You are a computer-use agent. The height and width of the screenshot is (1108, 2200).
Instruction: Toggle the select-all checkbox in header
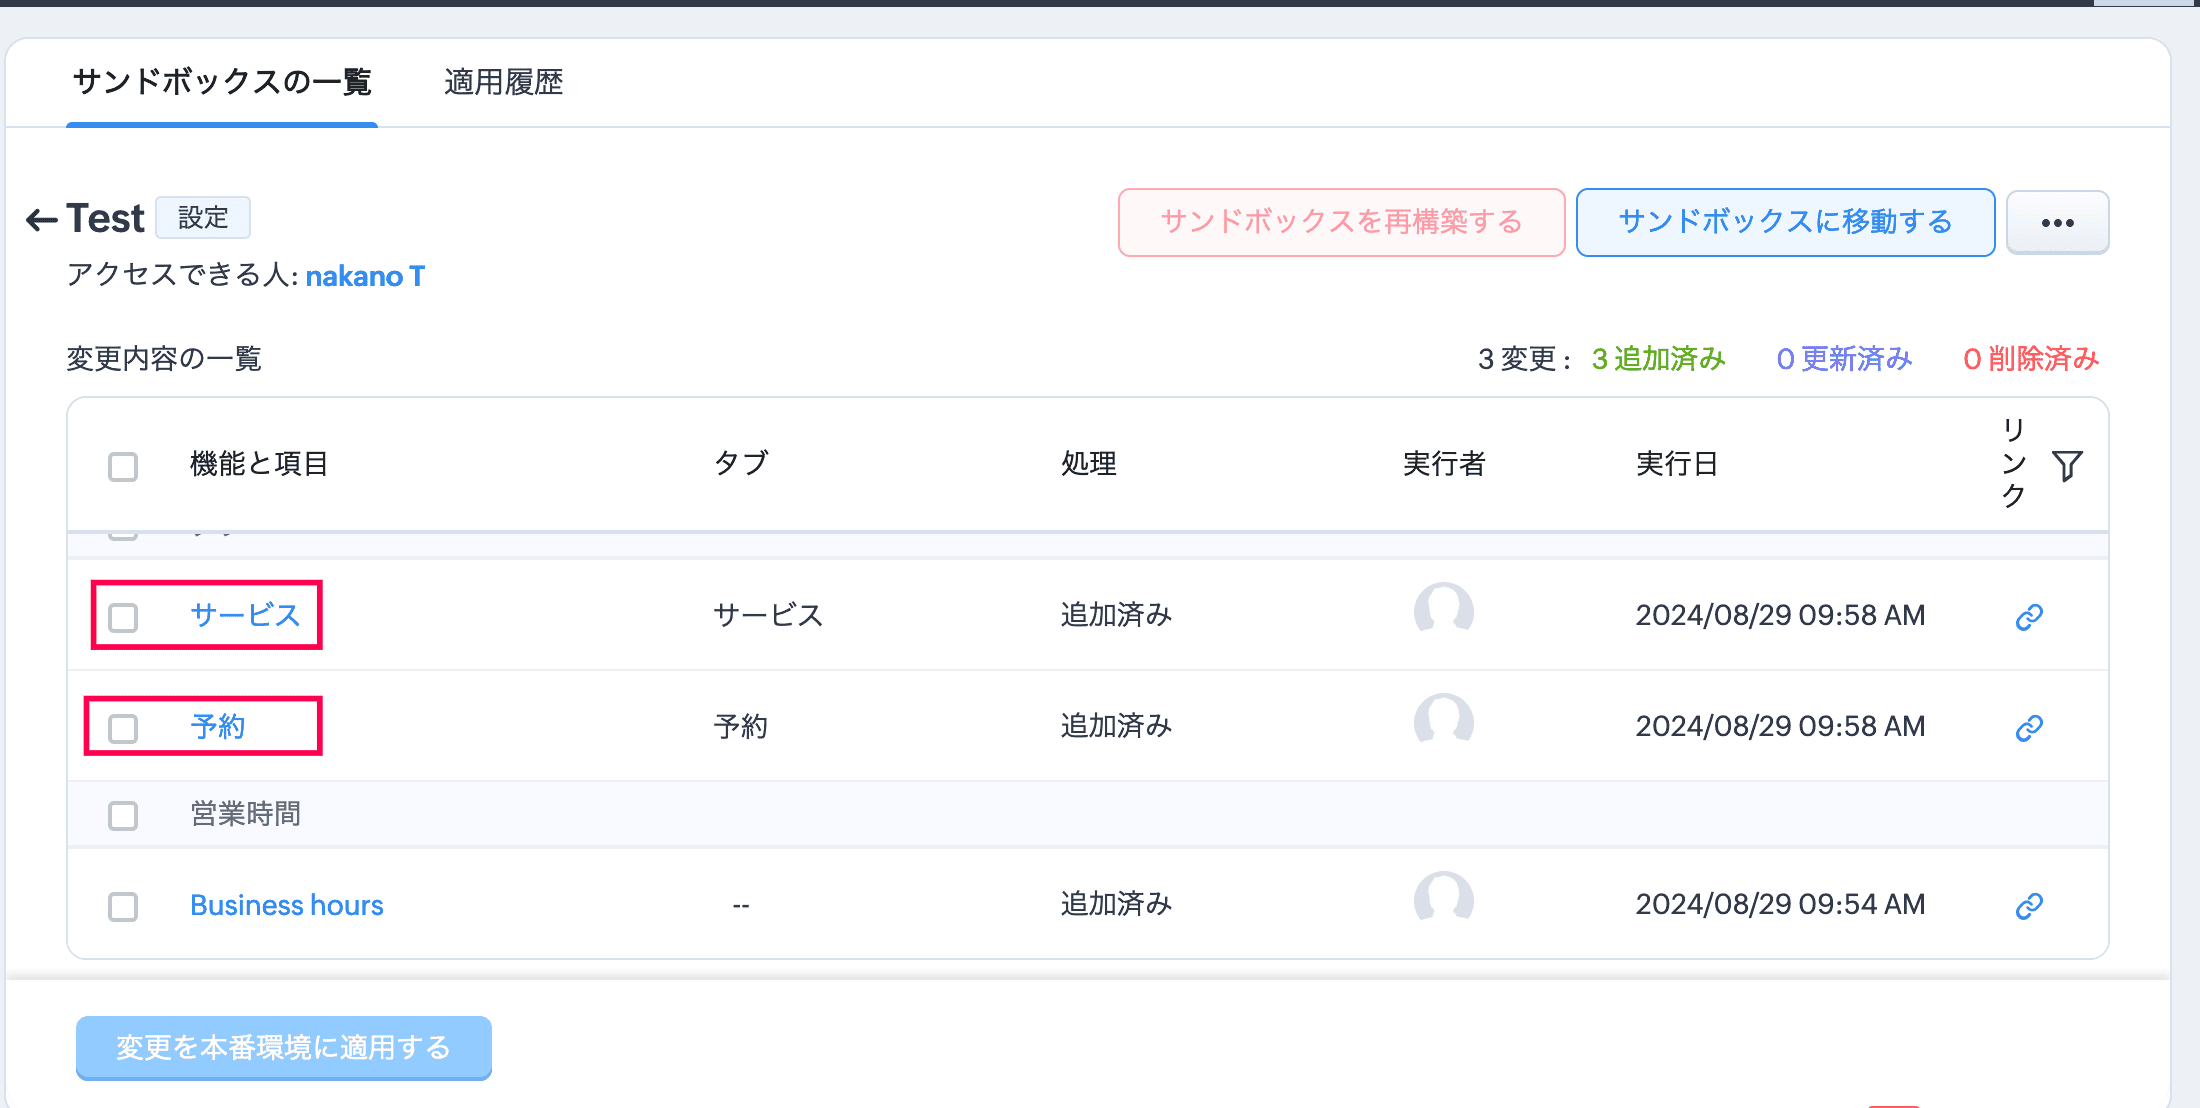click(x=123, y=466)
